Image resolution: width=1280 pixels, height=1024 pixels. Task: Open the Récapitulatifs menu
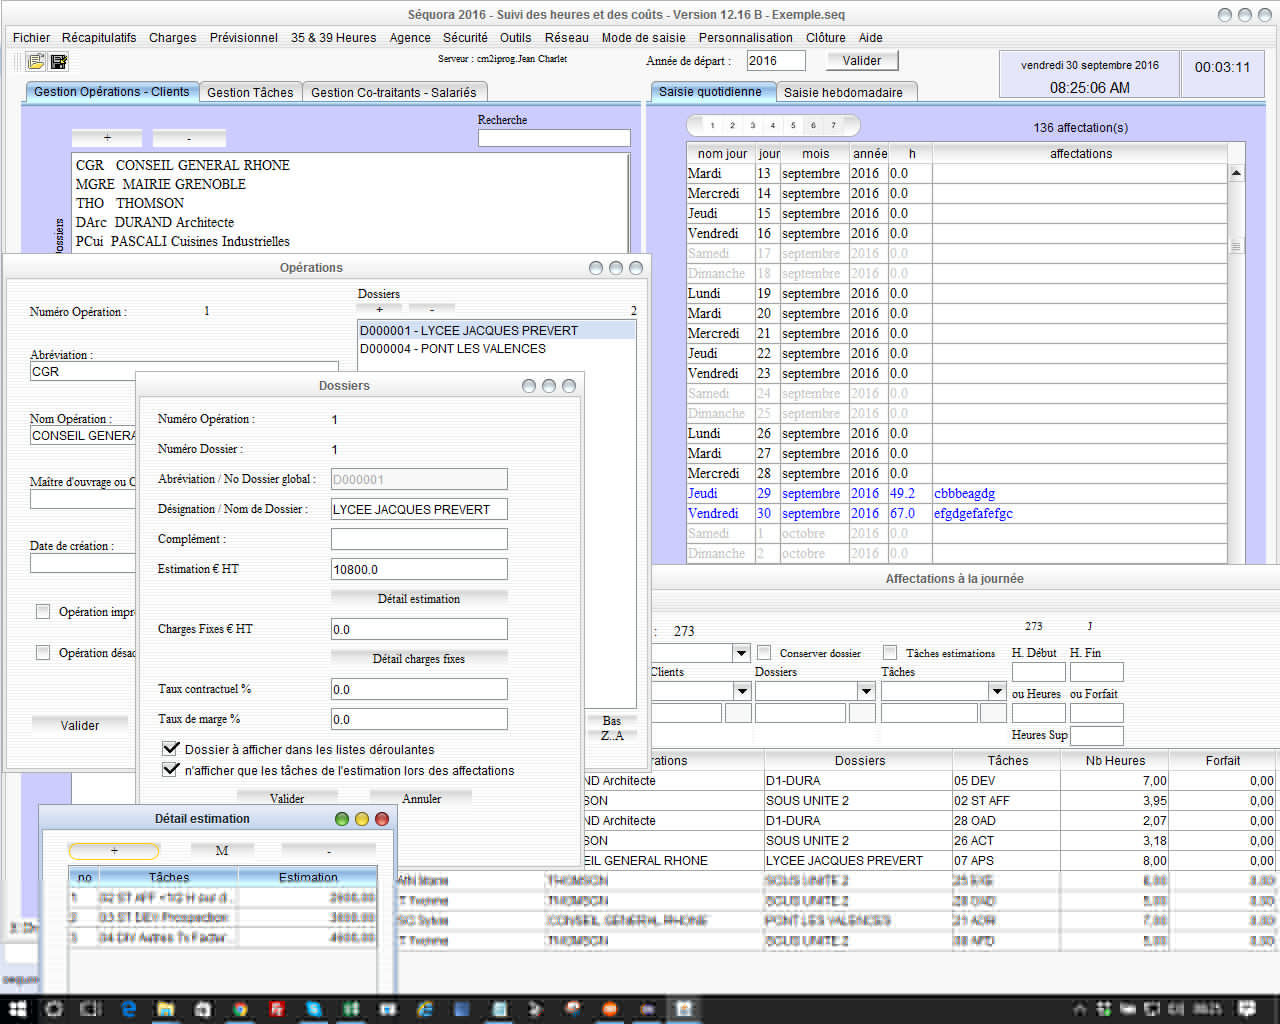[99, 38]
